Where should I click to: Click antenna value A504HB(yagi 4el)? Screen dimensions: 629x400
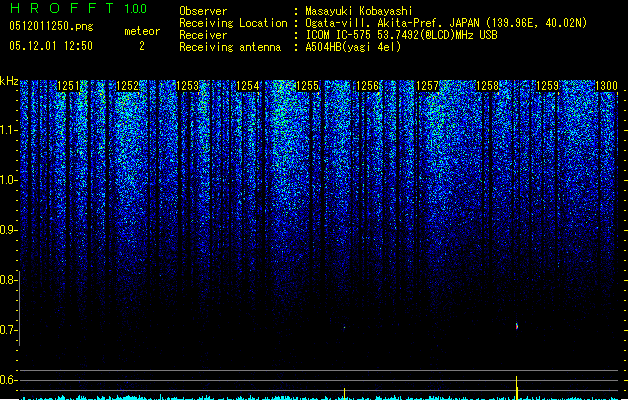tap(353, 47)
